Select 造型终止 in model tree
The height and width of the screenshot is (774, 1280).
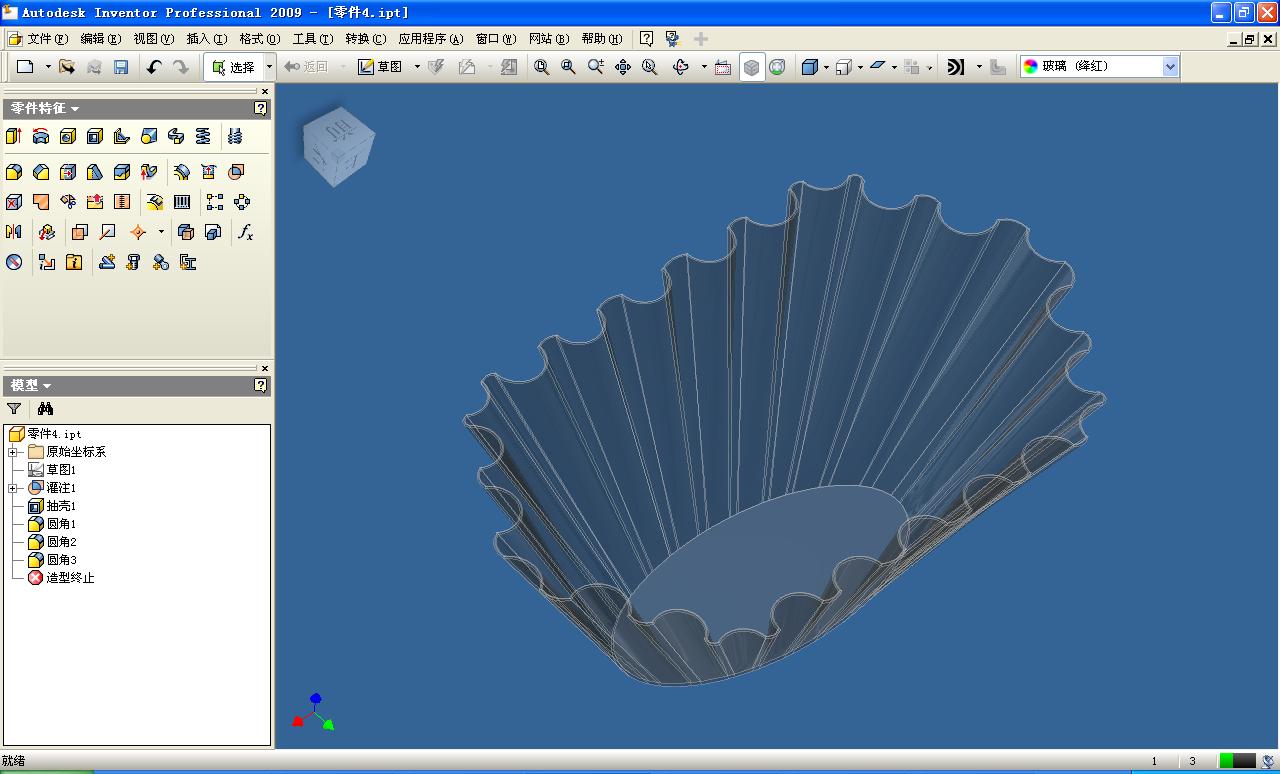tap(70, 578)
